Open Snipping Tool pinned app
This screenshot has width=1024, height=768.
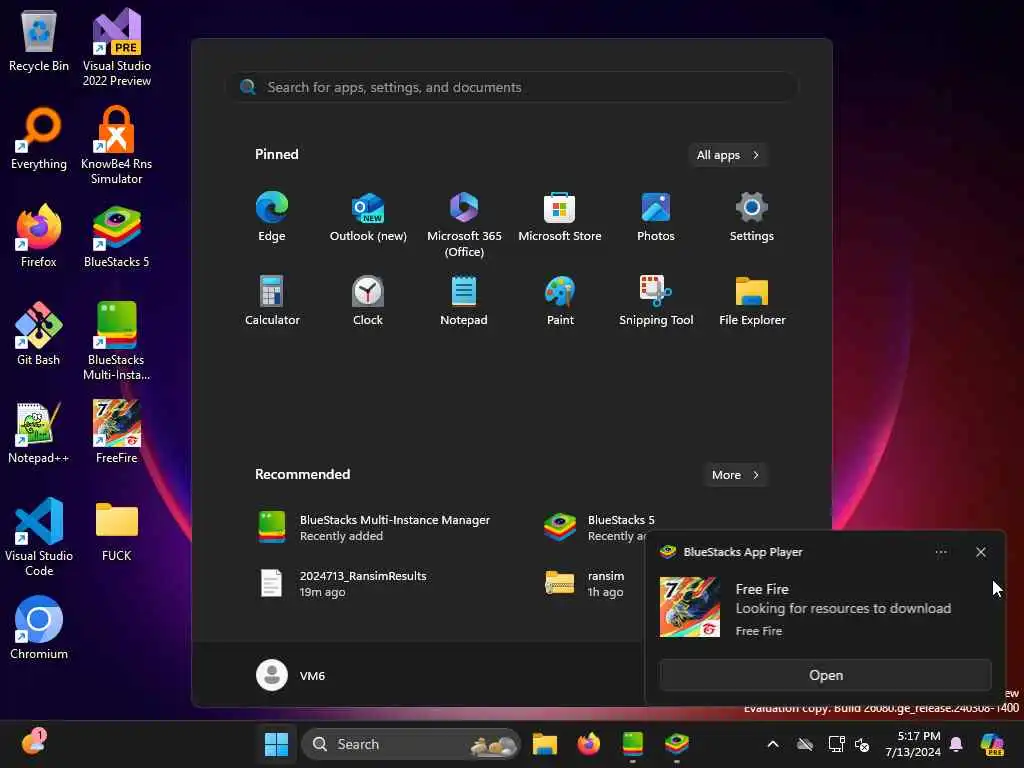(656, 301)
